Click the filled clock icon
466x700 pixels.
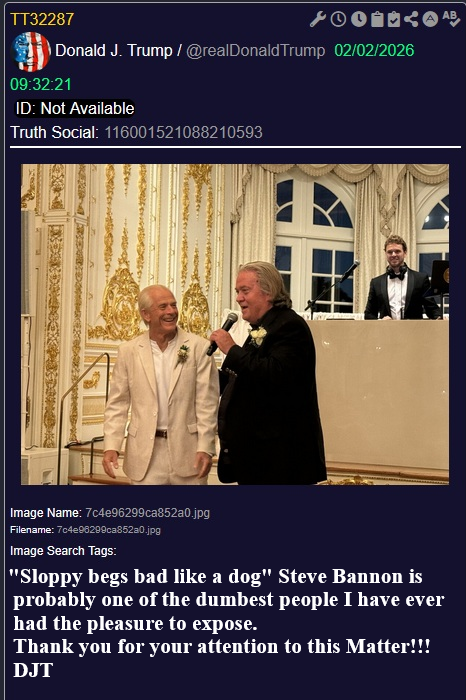pyautogui.click(x=359, y=19)
